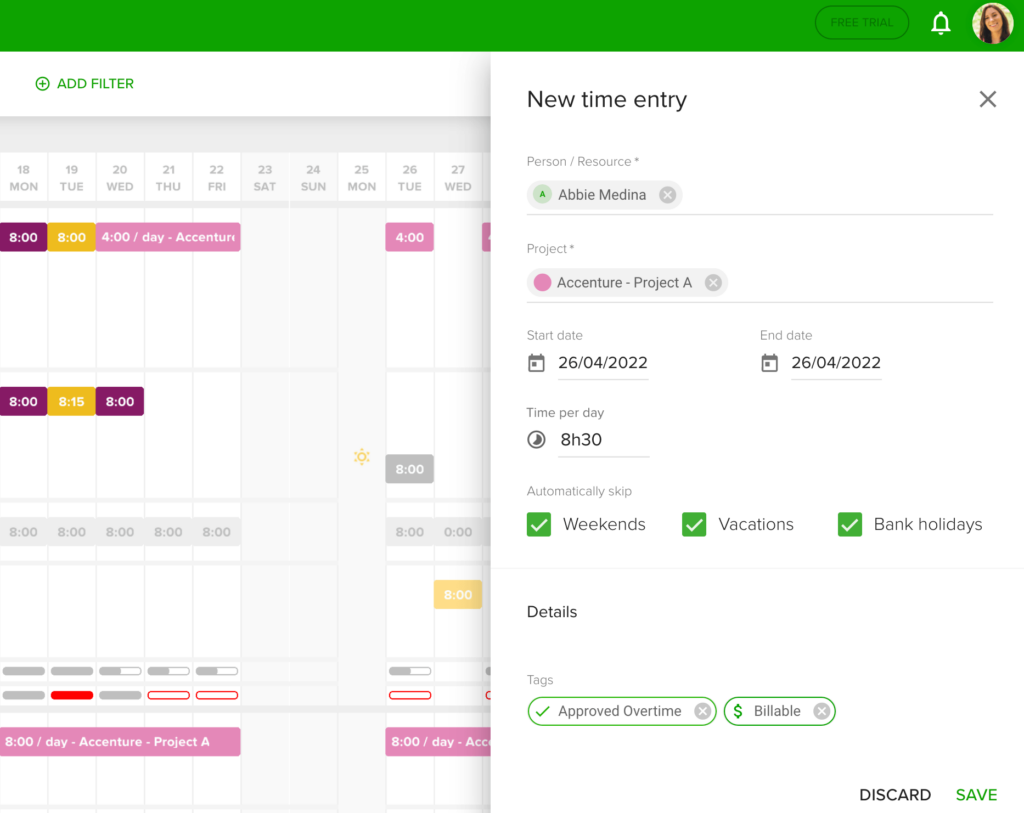1024x813 pixels.
Task: Click the sun icon on the schedule grid
Action: 361,457
